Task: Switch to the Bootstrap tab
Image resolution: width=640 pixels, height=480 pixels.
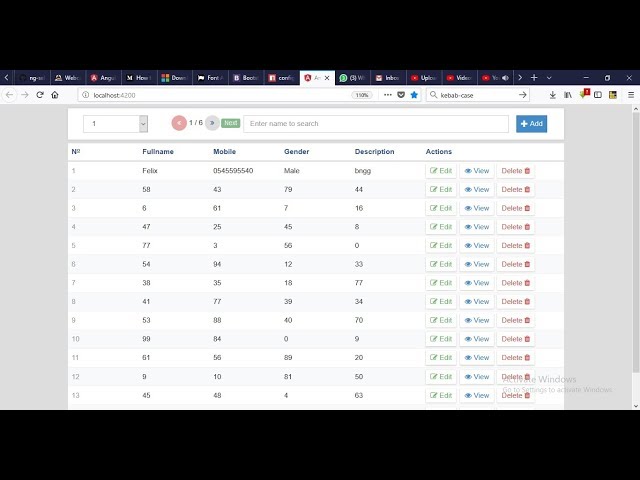Action: [x=246, y=78]
